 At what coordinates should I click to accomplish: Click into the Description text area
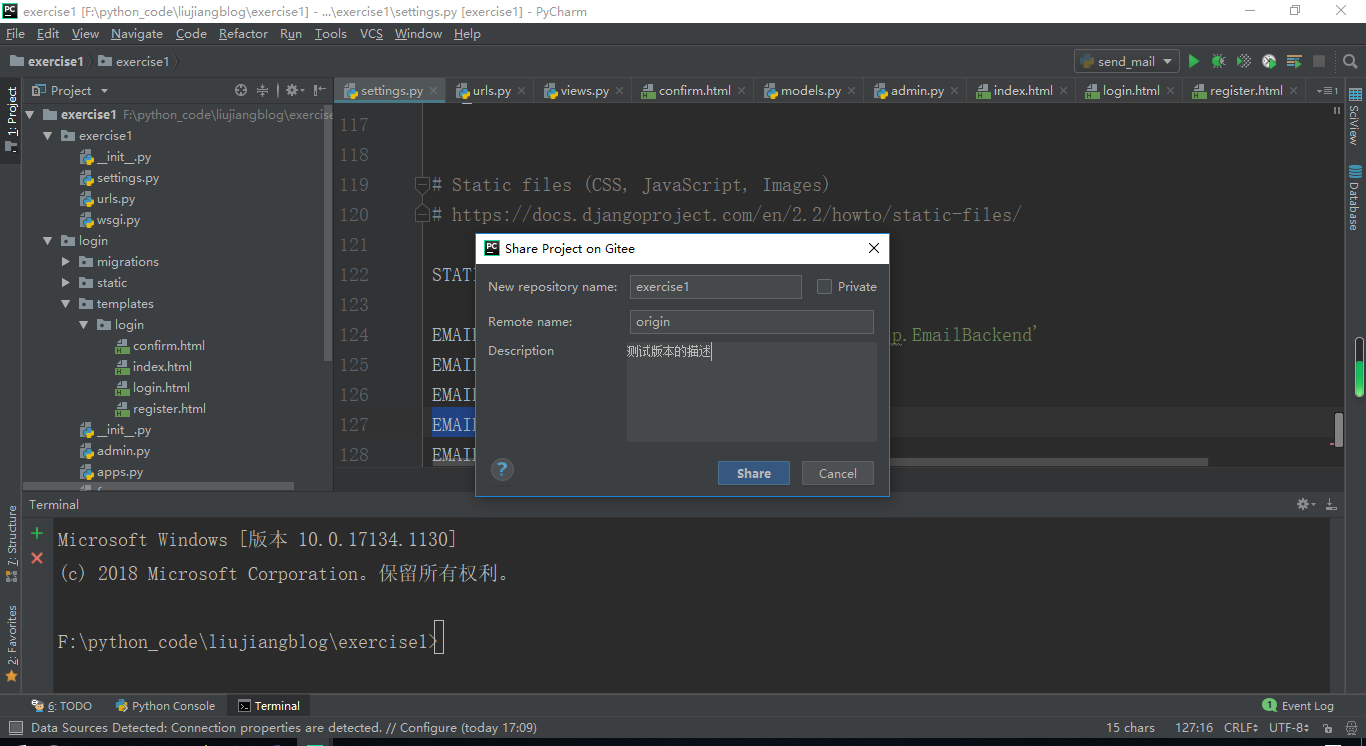(x=752, y=392)
